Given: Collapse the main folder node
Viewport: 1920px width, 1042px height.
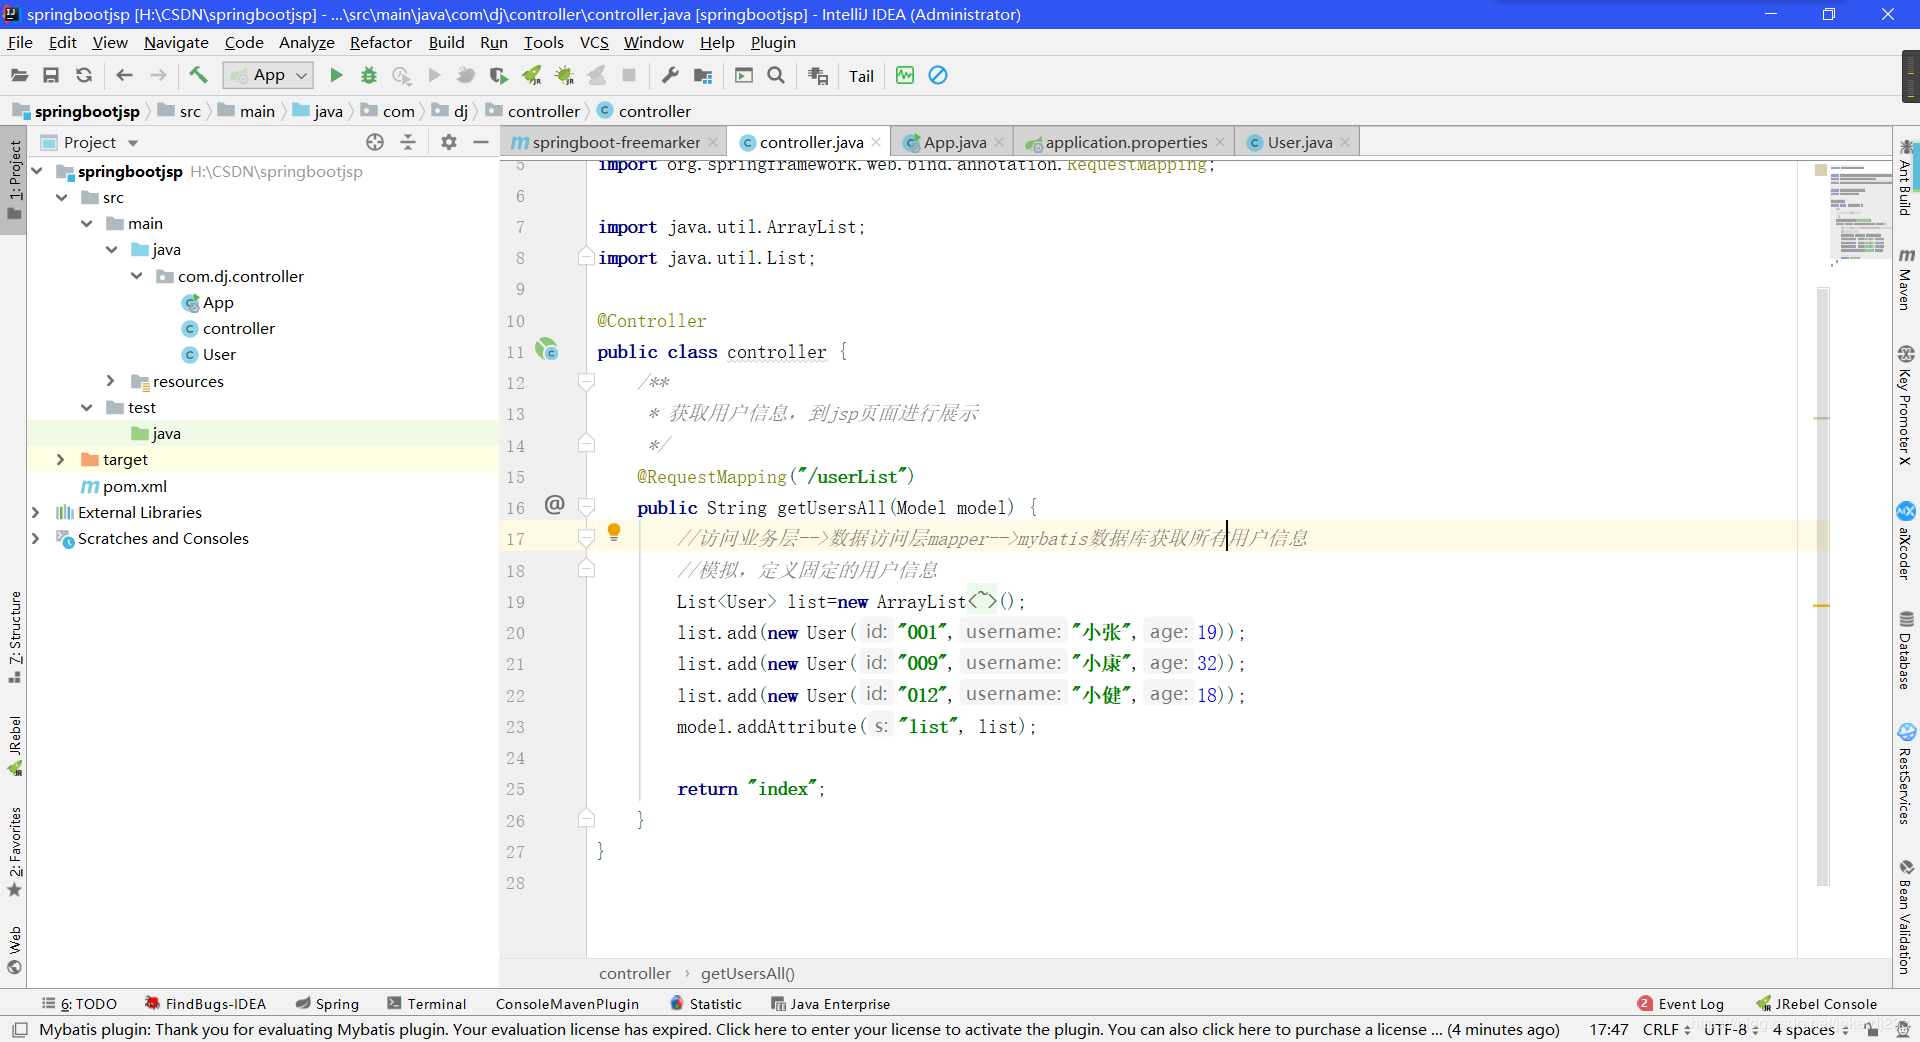Looking at the screenshot, I should pos(87,223).
